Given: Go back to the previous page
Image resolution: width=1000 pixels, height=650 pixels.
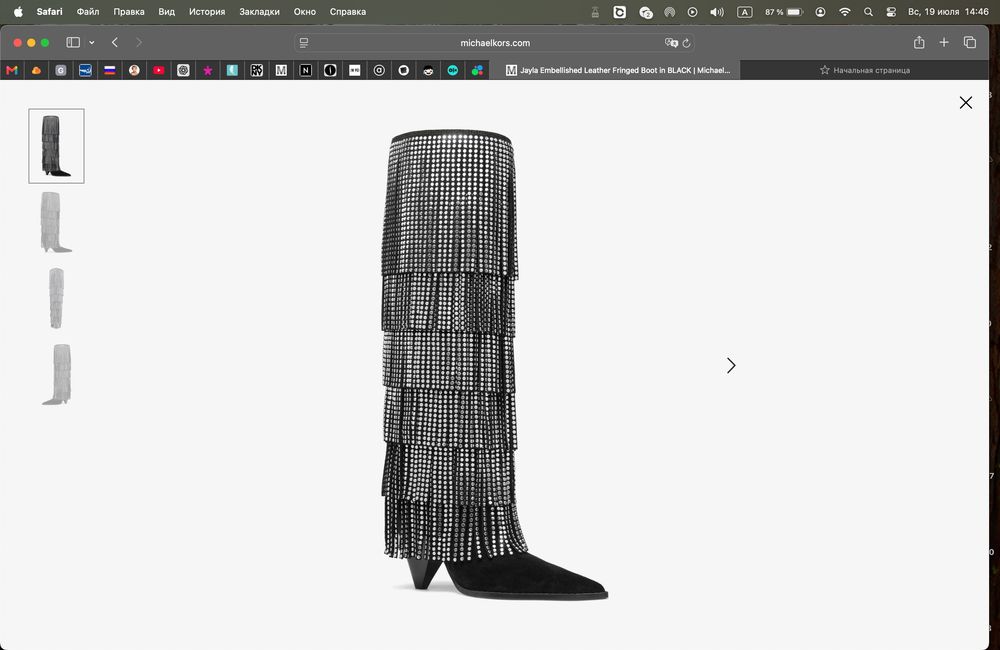Looking at the screenshot, I should (x=115, y=43).
